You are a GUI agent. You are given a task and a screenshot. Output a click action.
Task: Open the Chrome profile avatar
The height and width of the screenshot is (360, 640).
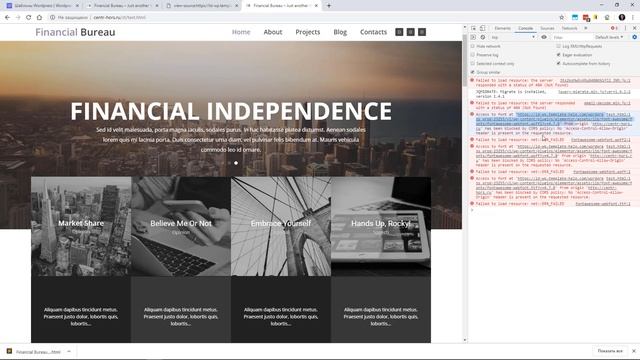click(622, 17)
